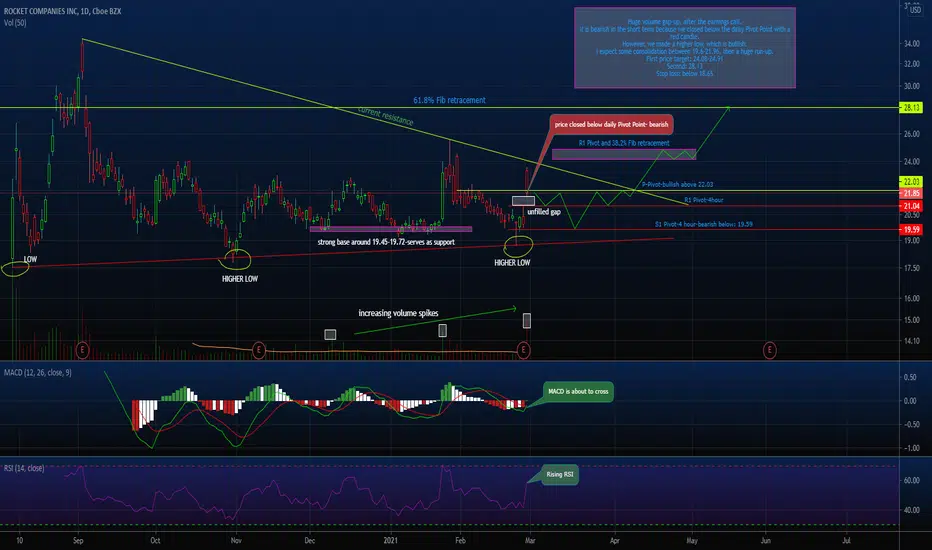The image size is (932, 550).
Task: Click the 'R1 Pivot-4hour' label
Action: tap(704, 200)
